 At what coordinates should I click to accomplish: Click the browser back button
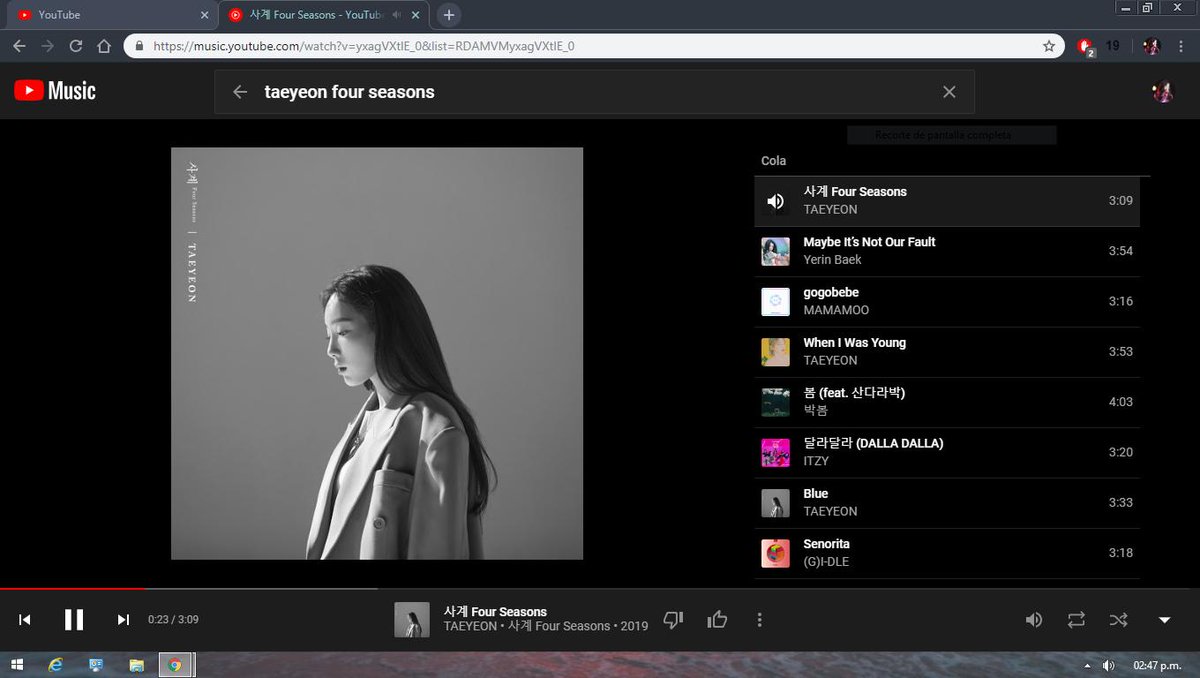point(19,46)
